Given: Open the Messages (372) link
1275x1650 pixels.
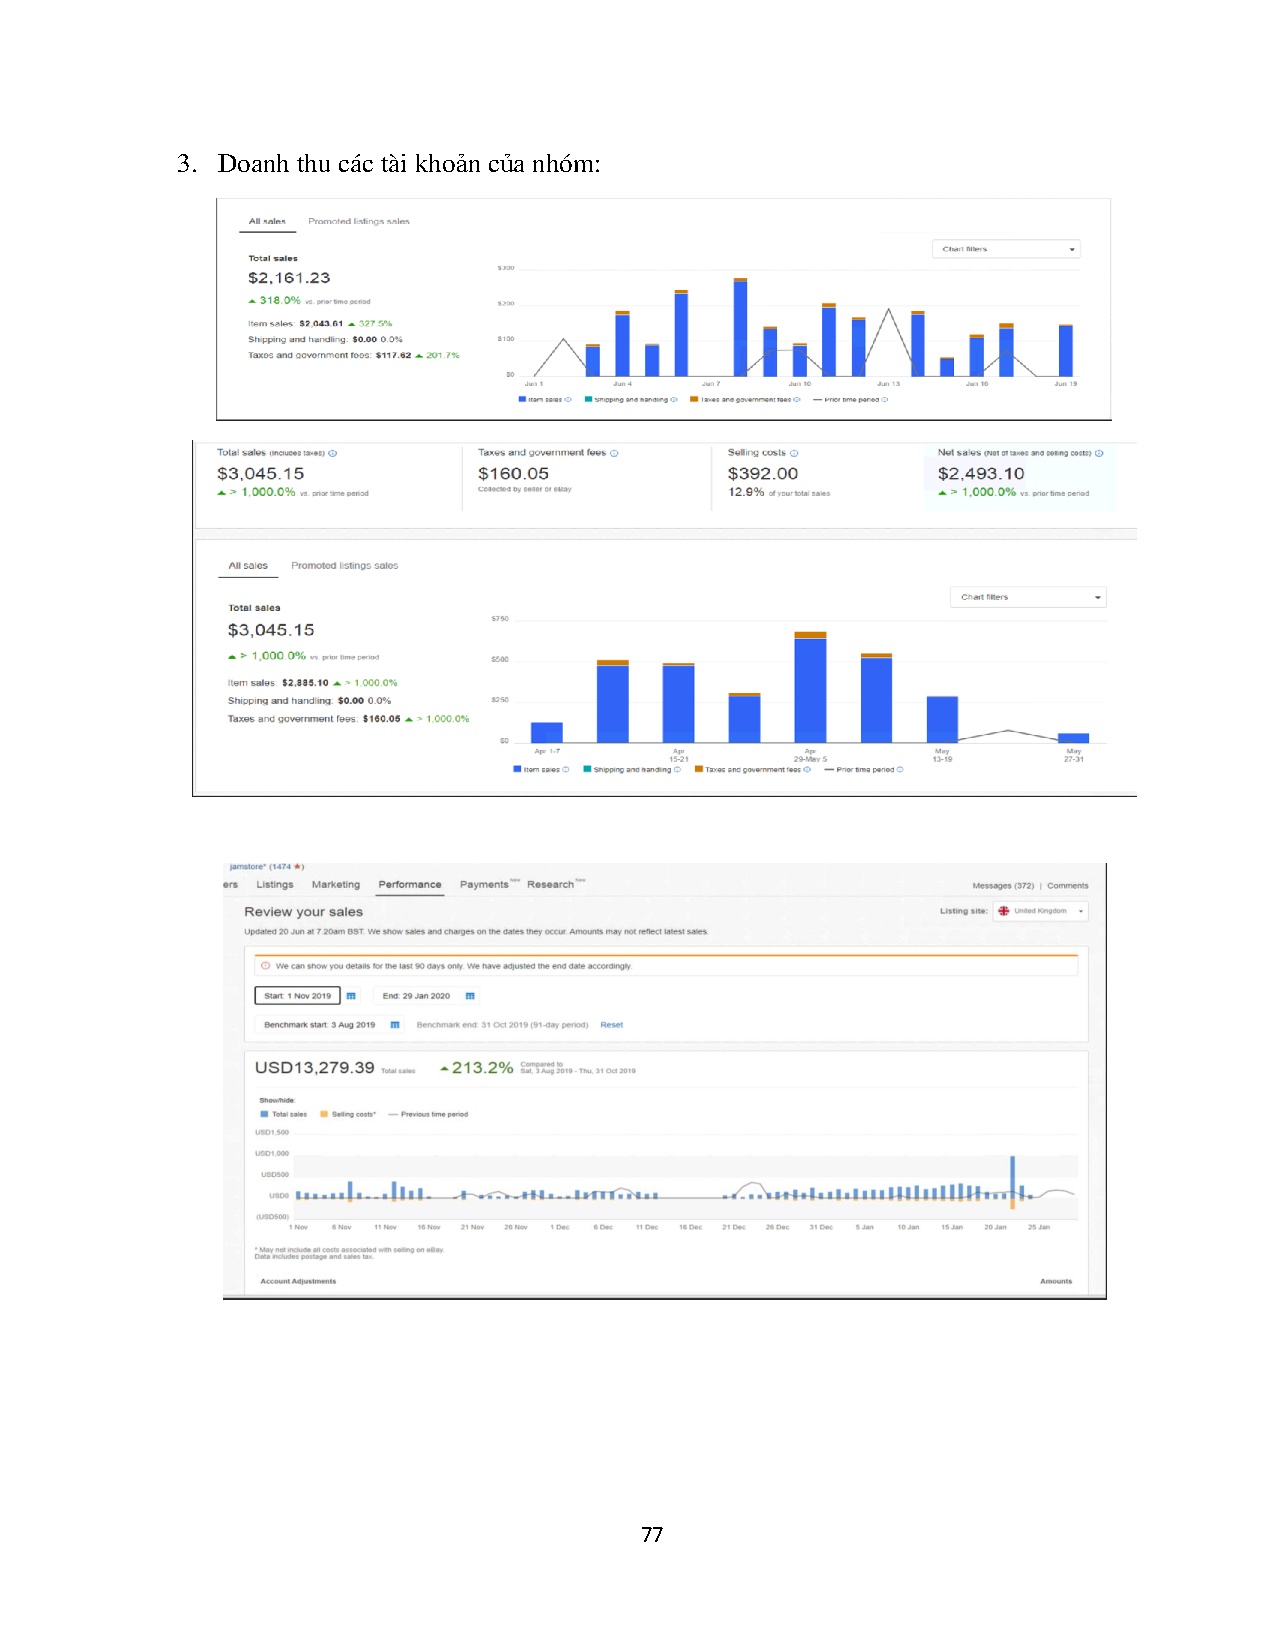Looking at the screenshot, I should click(x=1002, y=886).
